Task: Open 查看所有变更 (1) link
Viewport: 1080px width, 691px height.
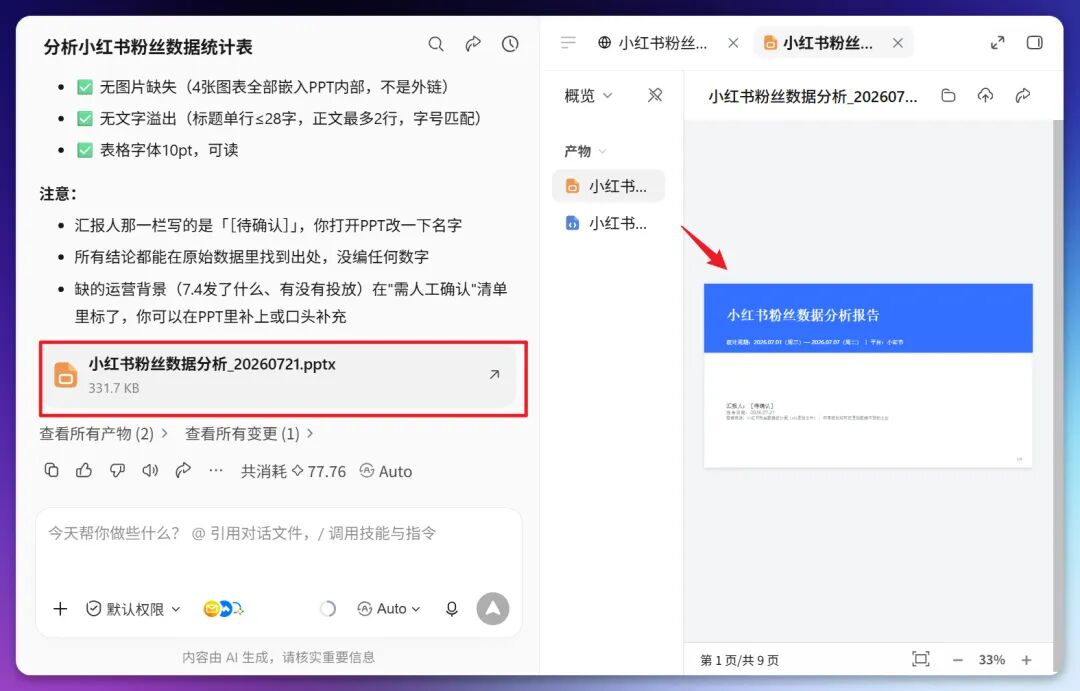Action: click(249, 434)
